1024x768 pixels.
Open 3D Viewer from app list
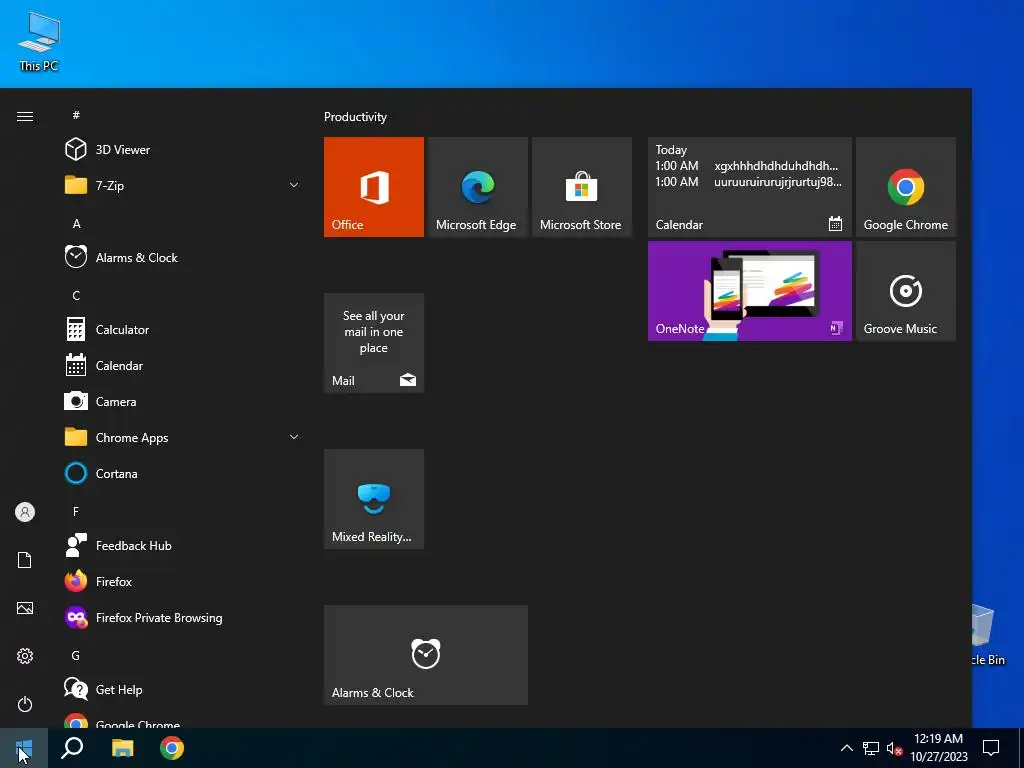tap(182, 150)
